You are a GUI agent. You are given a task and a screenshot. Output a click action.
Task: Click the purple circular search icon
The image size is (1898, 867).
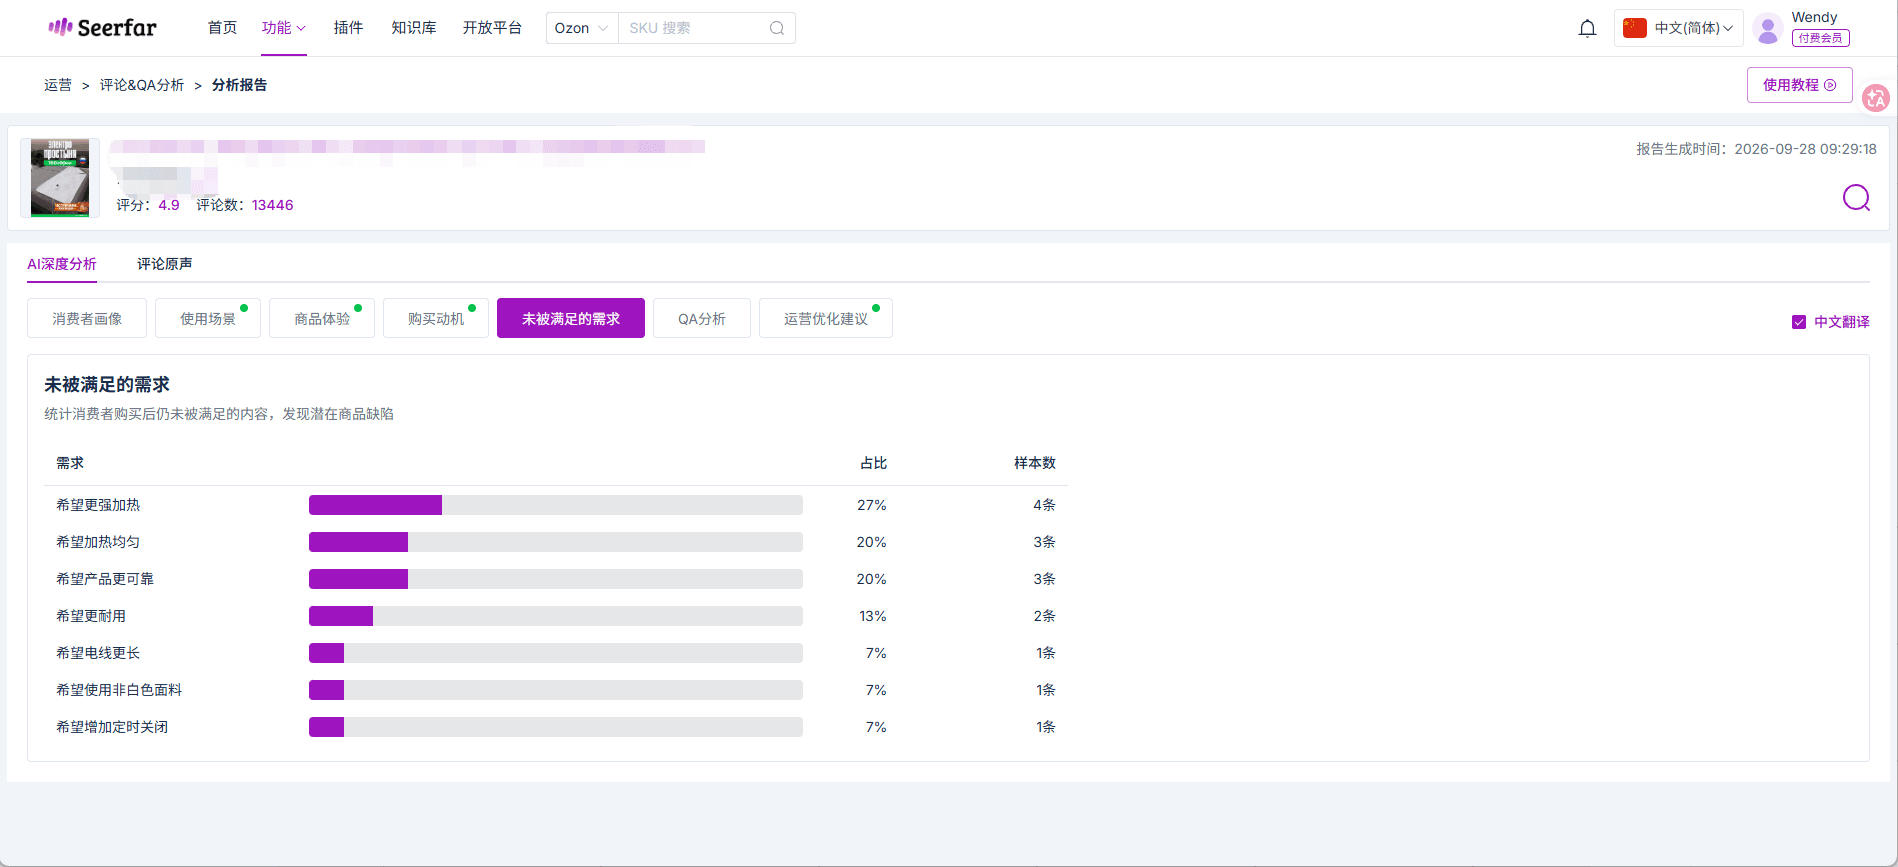[1856, 198]
